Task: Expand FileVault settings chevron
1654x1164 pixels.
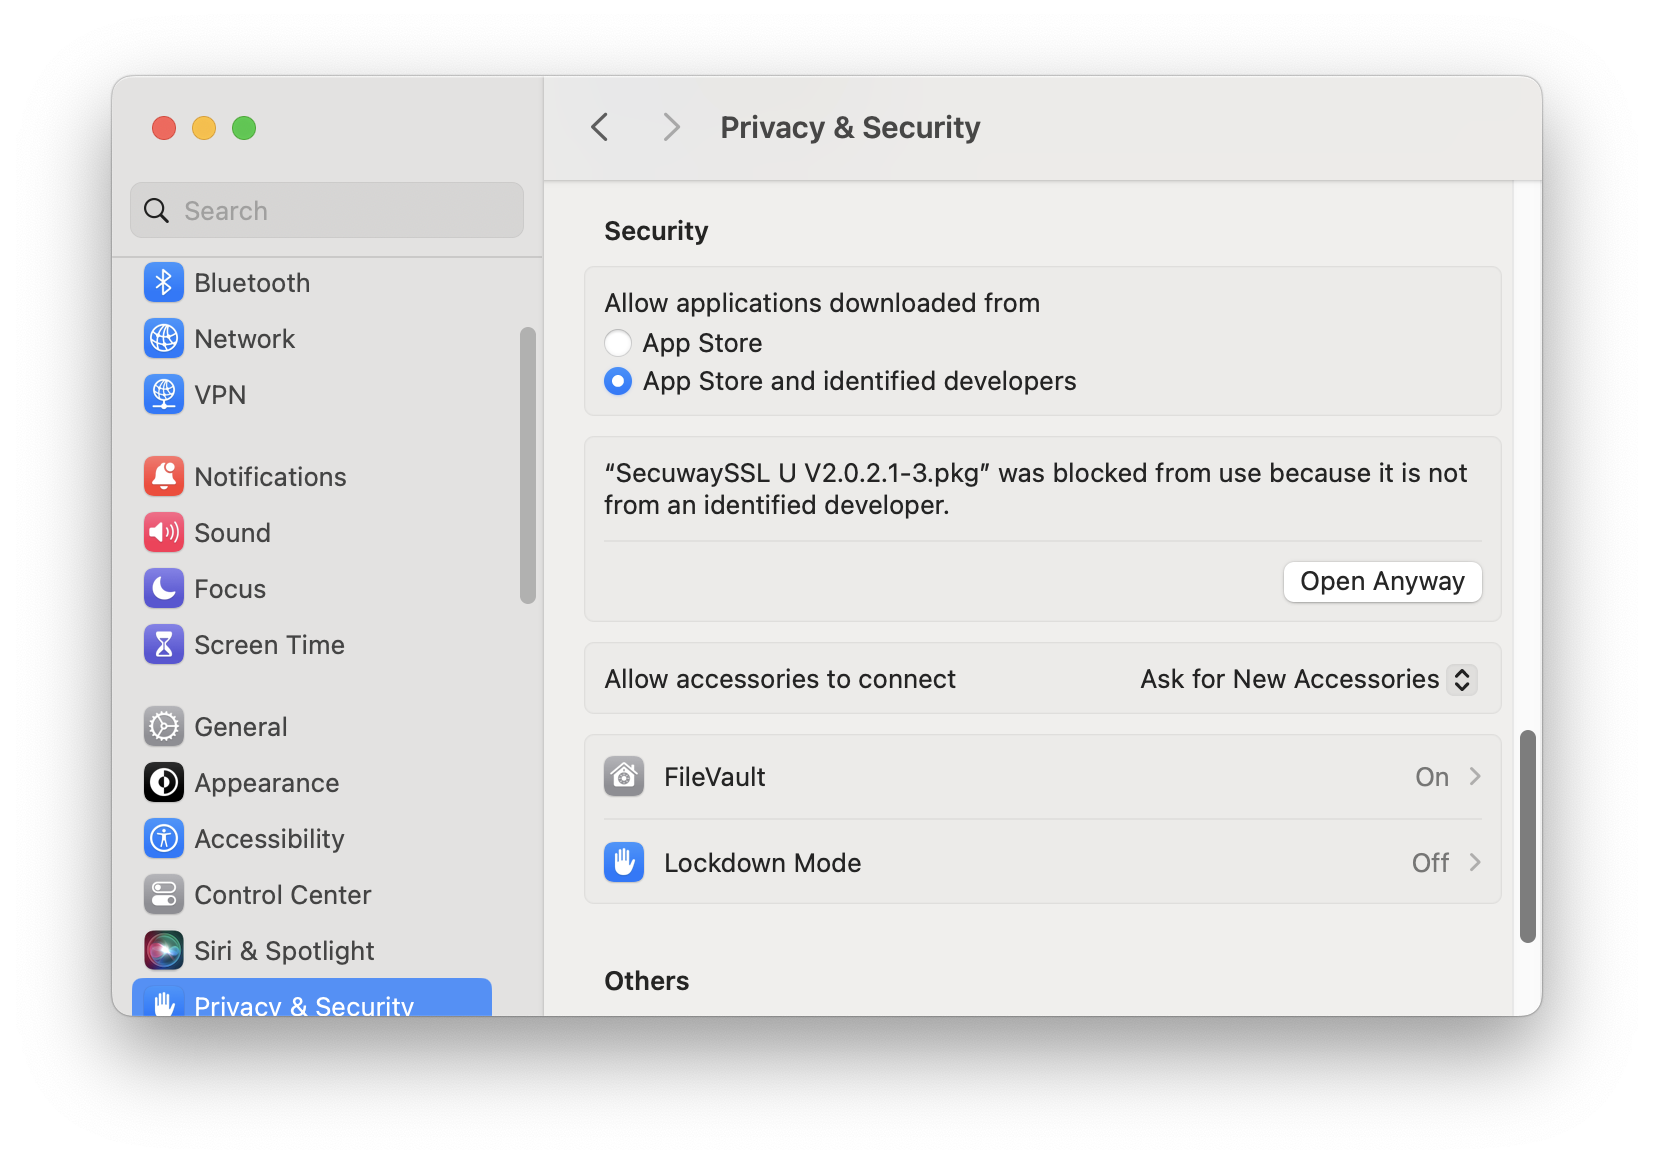Action: point(1475,777)
